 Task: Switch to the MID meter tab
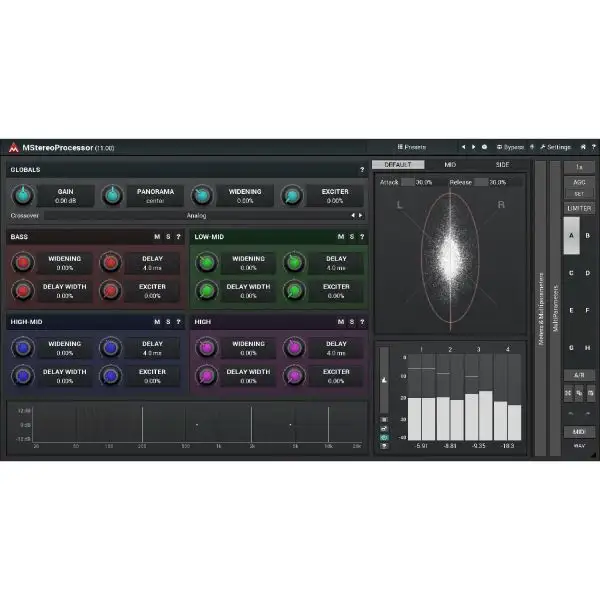tap(450, 165)
